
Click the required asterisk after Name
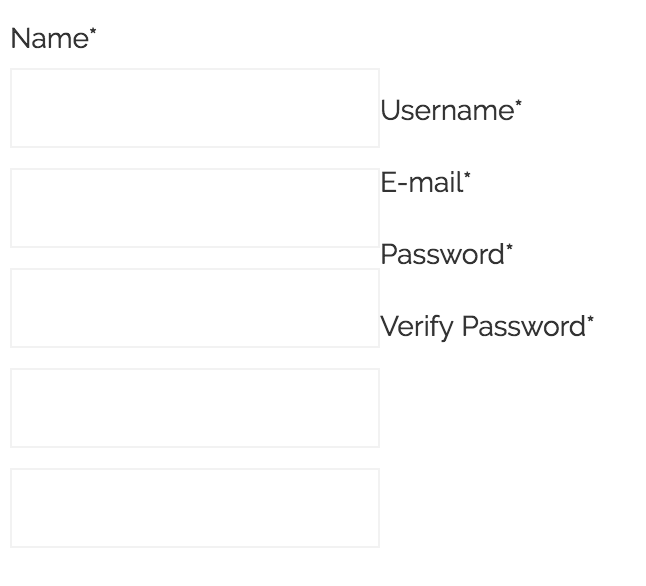coord(93,32)
